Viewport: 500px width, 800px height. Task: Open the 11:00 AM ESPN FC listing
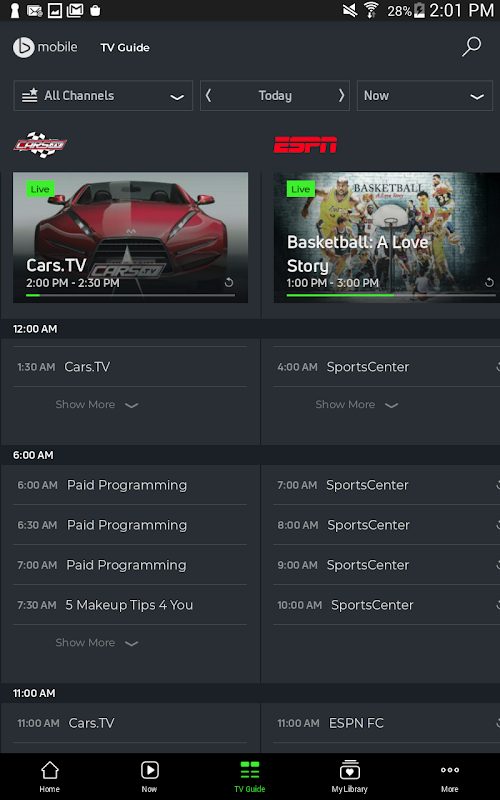(386, 723)
